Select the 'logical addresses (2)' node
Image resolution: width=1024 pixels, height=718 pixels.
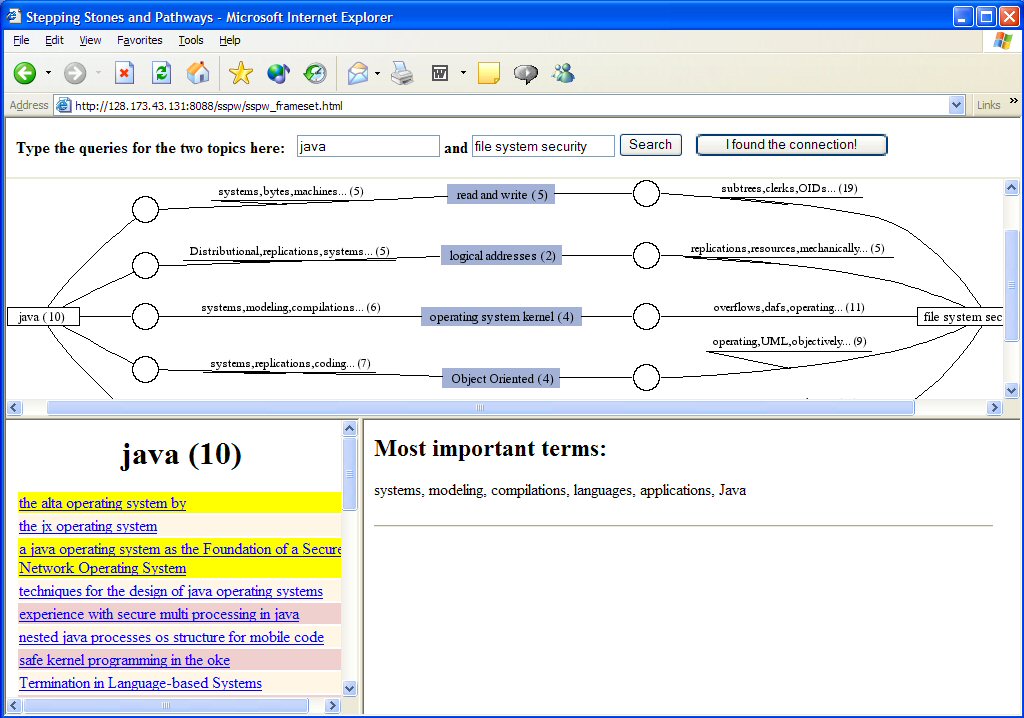tap(502, 255)
